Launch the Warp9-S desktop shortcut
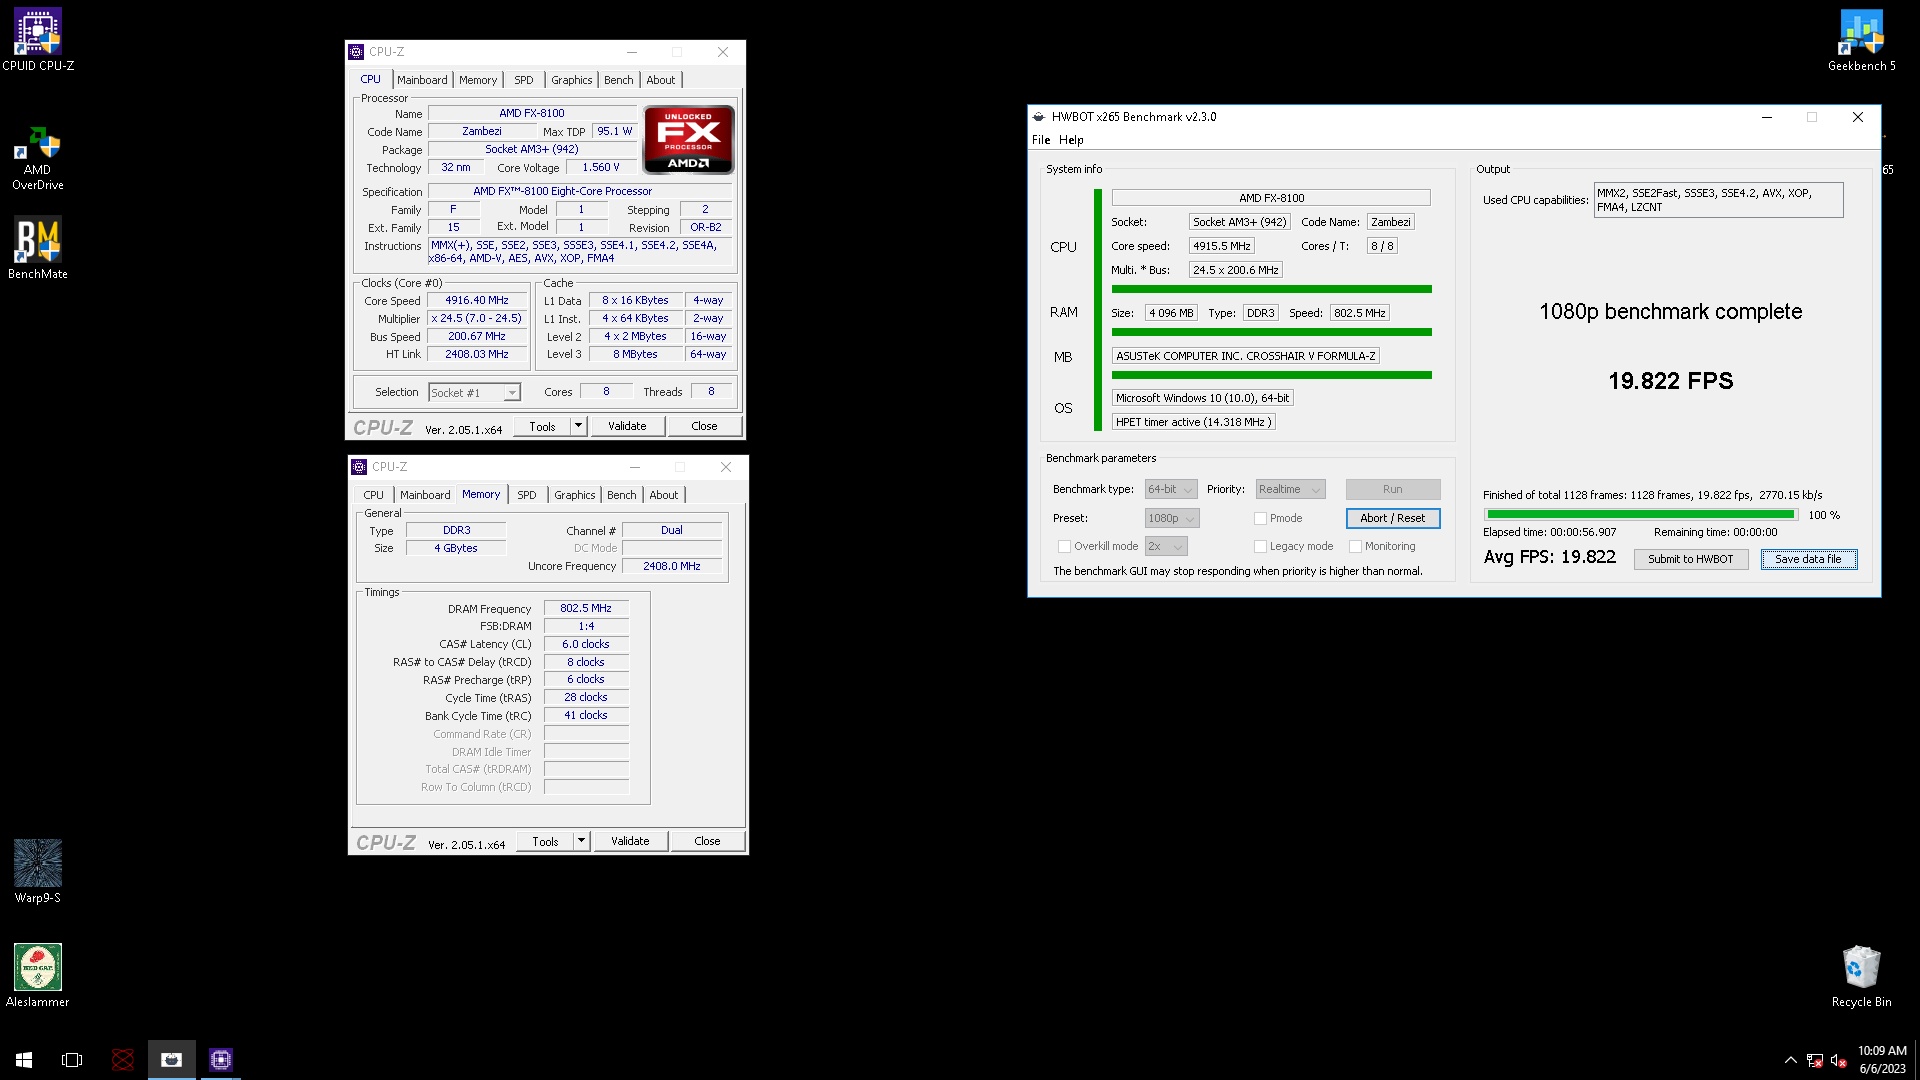 (x=38, y=871)
